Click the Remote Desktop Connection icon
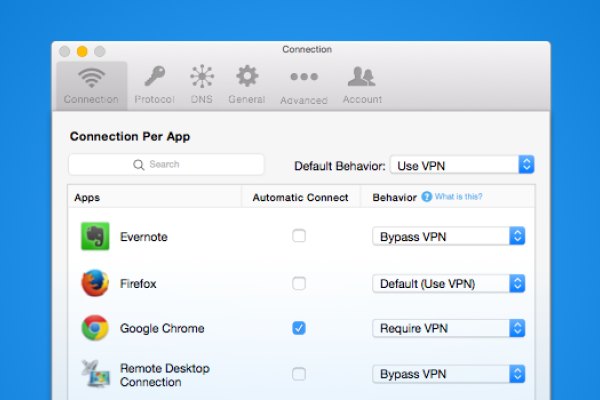Image resolution: width=600 pixels, height=400 pixels. tap(95, 374)
